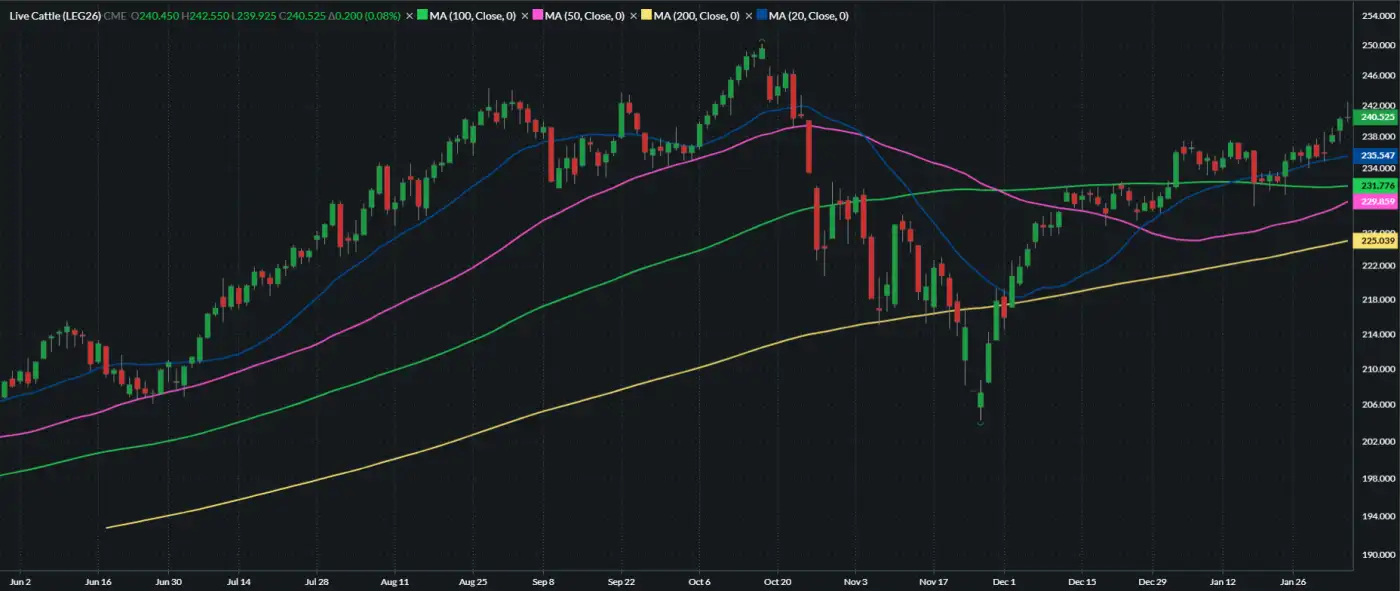Remove the MA (50, Close, 0) indicator

[525, 16]
